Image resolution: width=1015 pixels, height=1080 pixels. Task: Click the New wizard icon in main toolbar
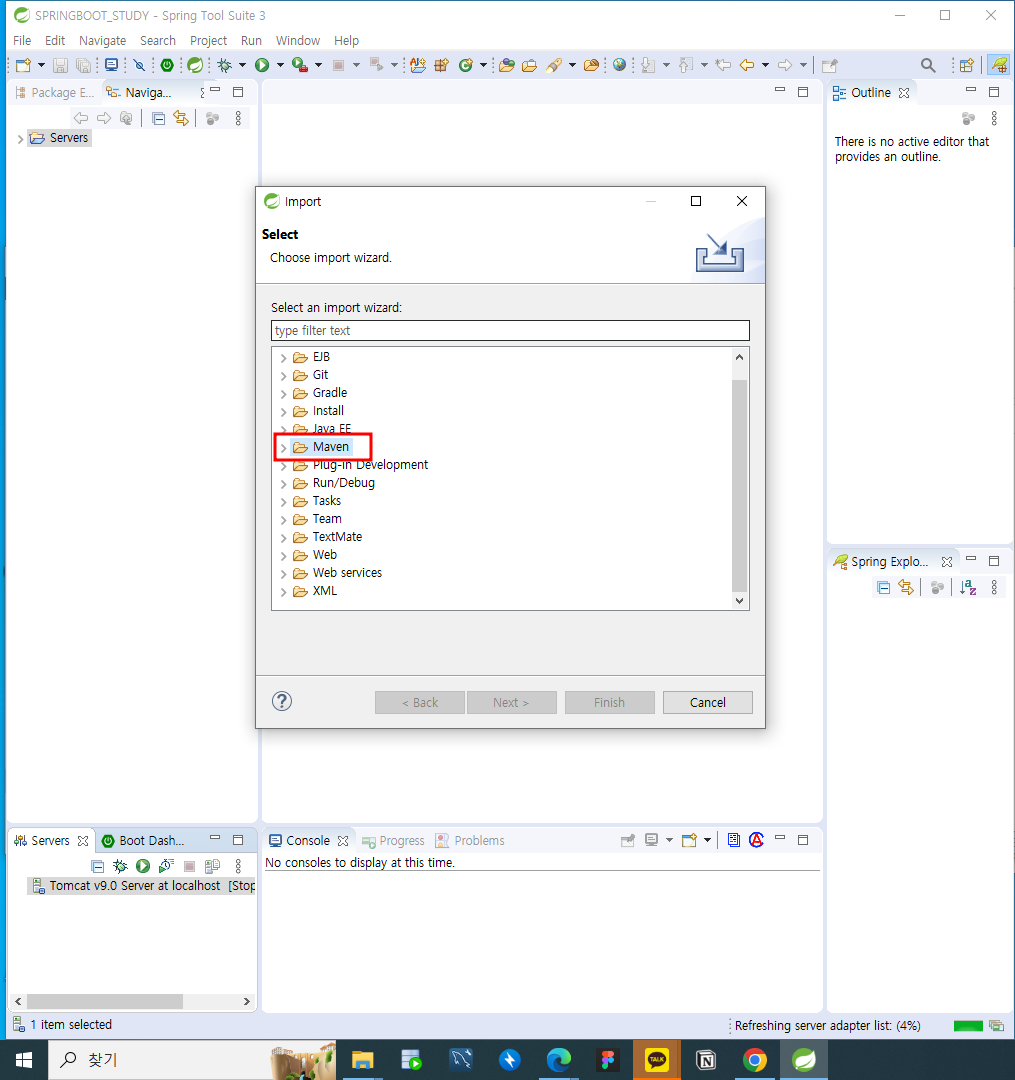tap(23, 65)
